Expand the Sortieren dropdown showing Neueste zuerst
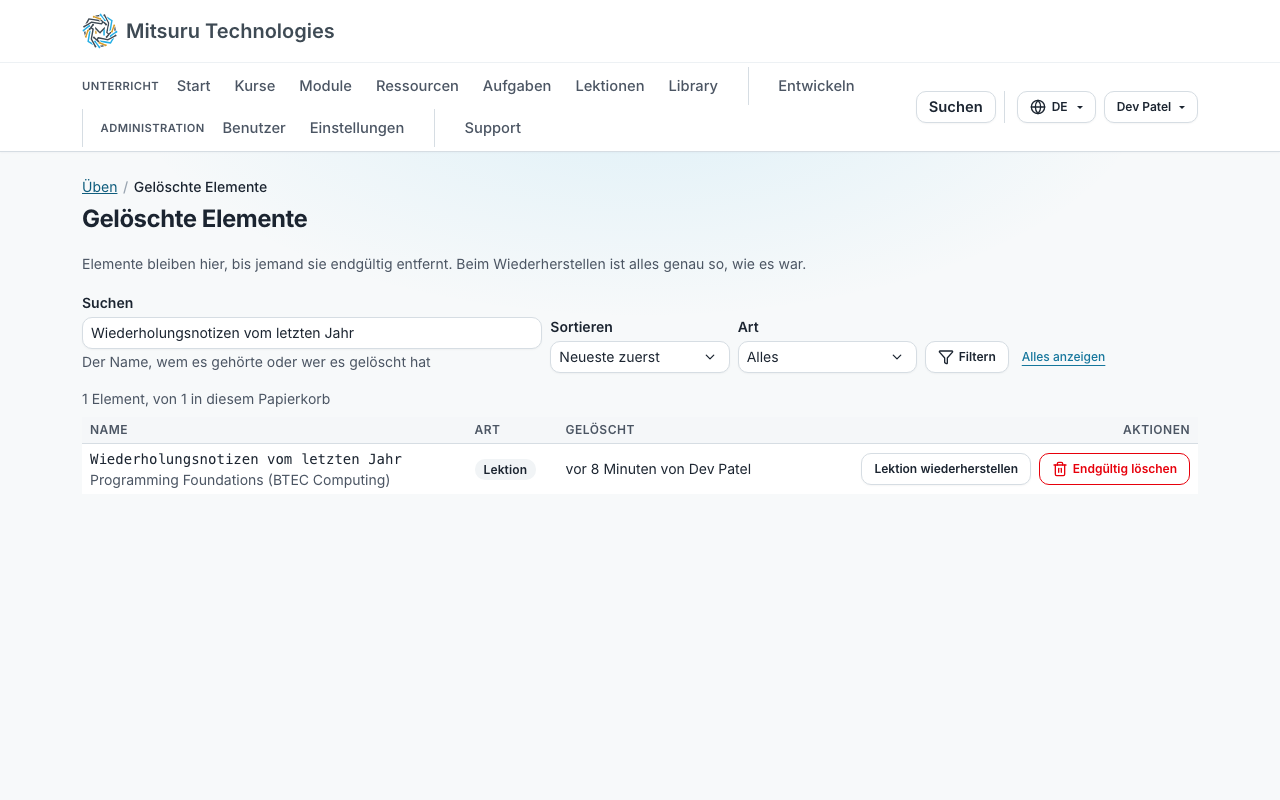 [640, 357]
